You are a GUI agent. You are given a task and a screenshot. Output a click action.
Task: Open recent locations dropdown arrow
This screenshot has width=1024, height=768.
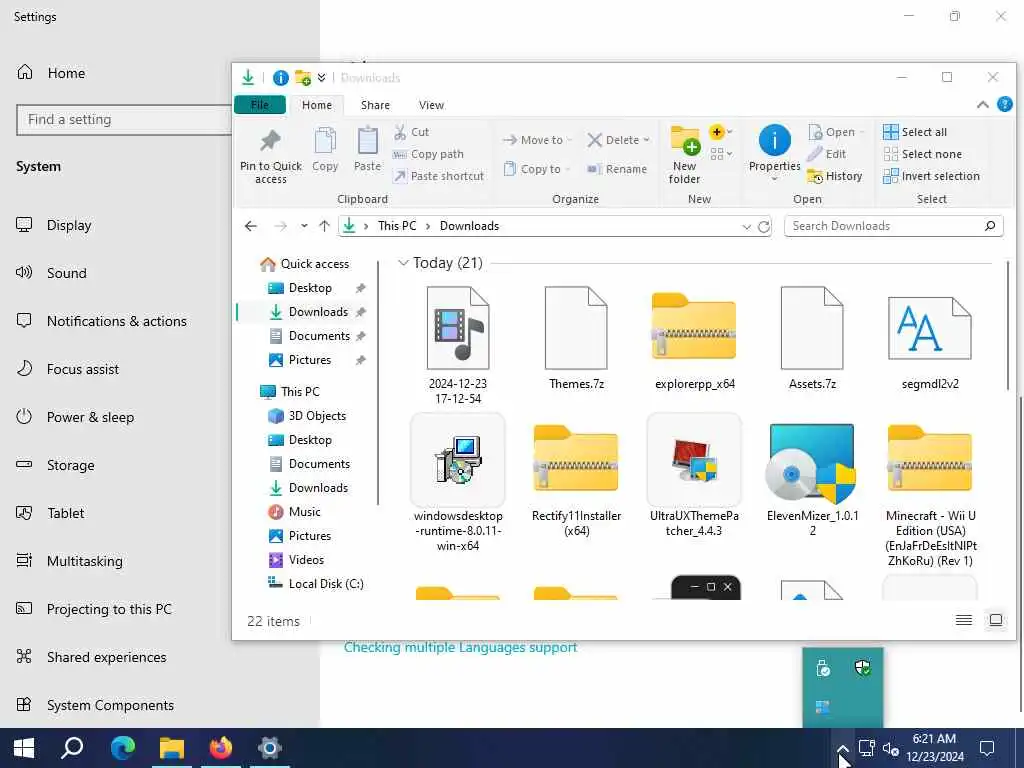(x=304, y=226)
